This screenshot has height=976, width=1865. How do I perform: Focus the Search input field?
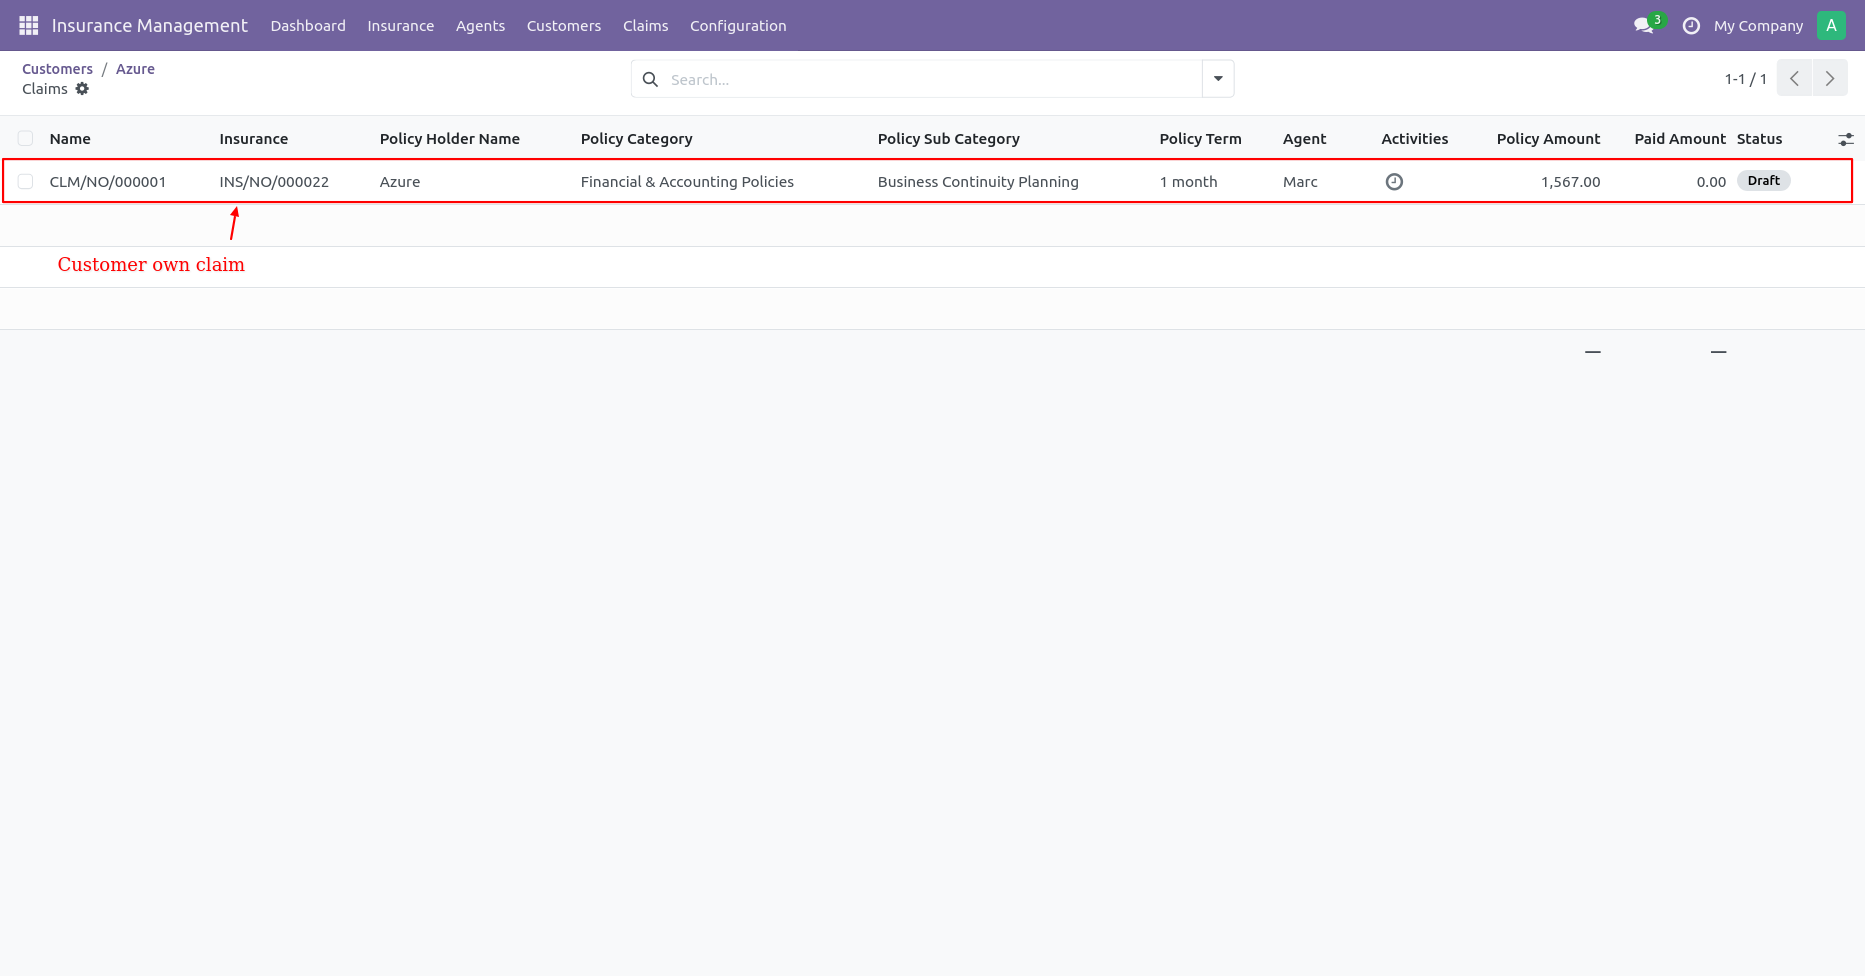[930, 79]
